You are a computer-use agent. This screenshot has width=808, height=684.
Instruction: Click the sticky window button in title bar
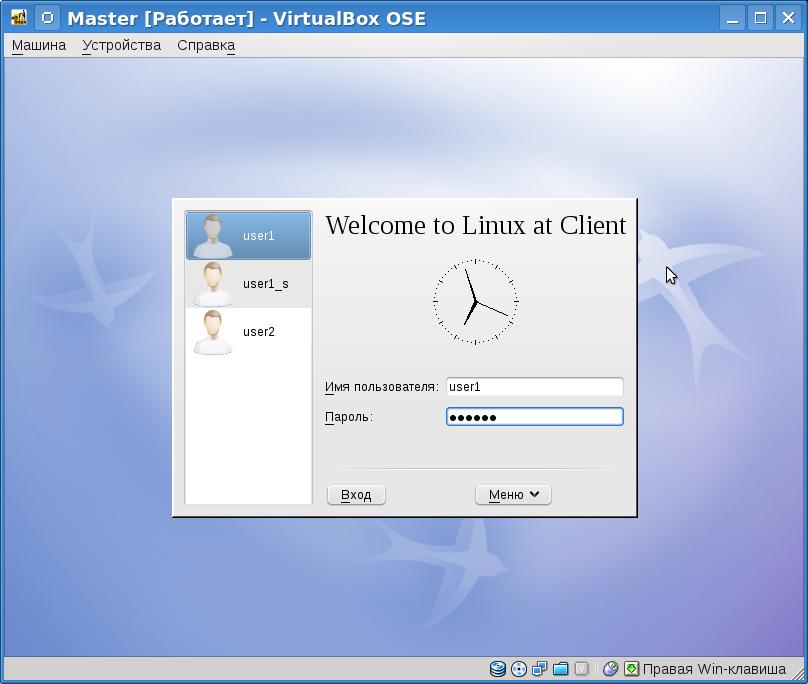click(x=47, y=18)
